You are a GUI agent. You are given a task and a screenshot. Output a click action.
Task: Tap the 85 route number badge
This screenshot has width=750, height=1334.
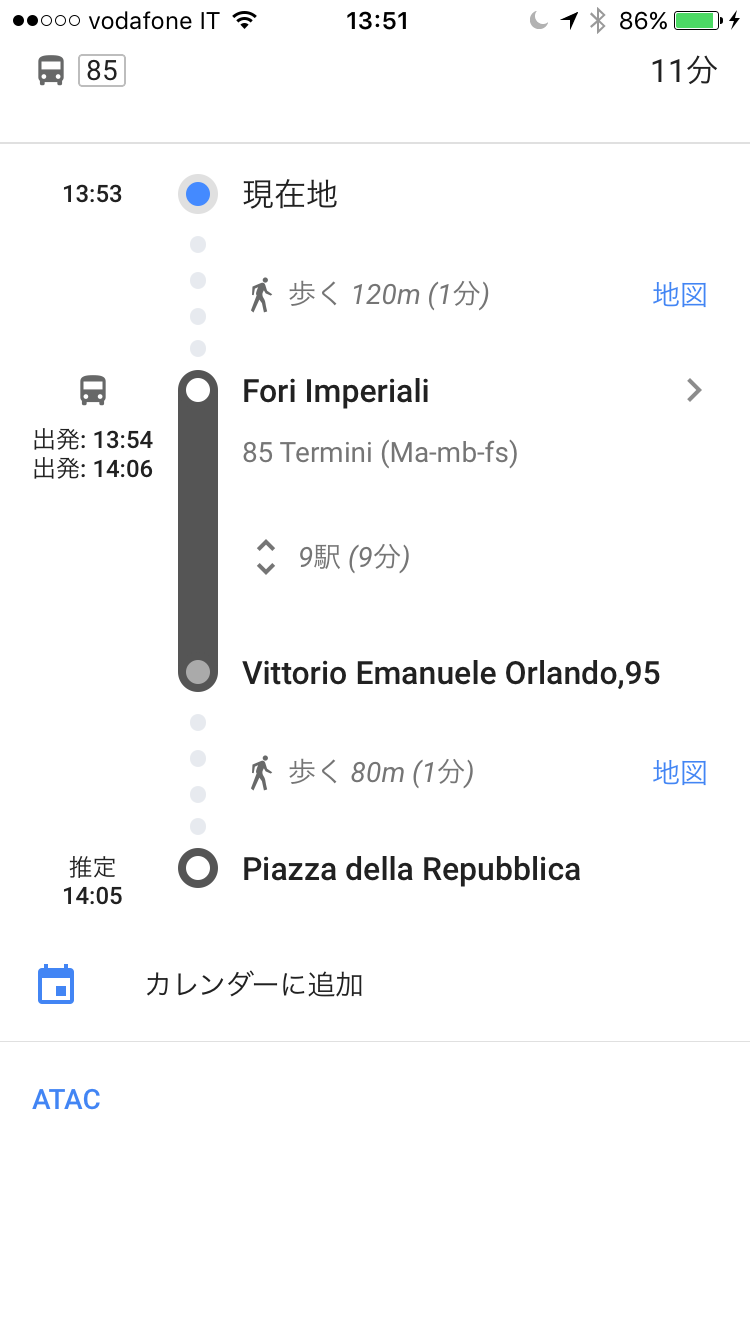pyautogui.click(x=102, y=71)
